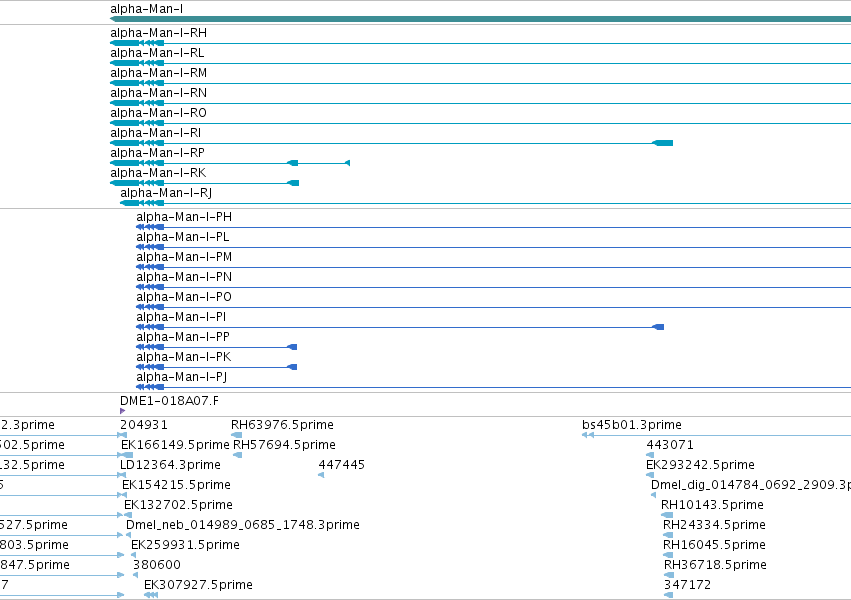
Task: Click the 447445 feature arrow glyph
Action: point(321,475)
